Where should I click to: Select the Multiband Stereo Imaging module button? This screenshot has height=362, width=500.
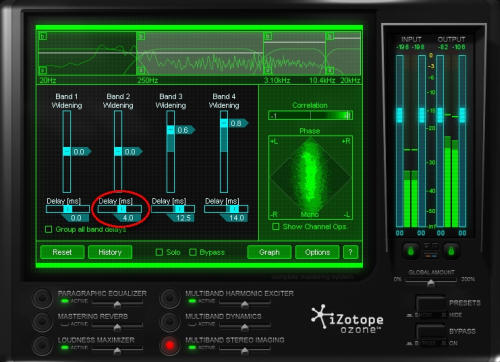pos(170,345)
